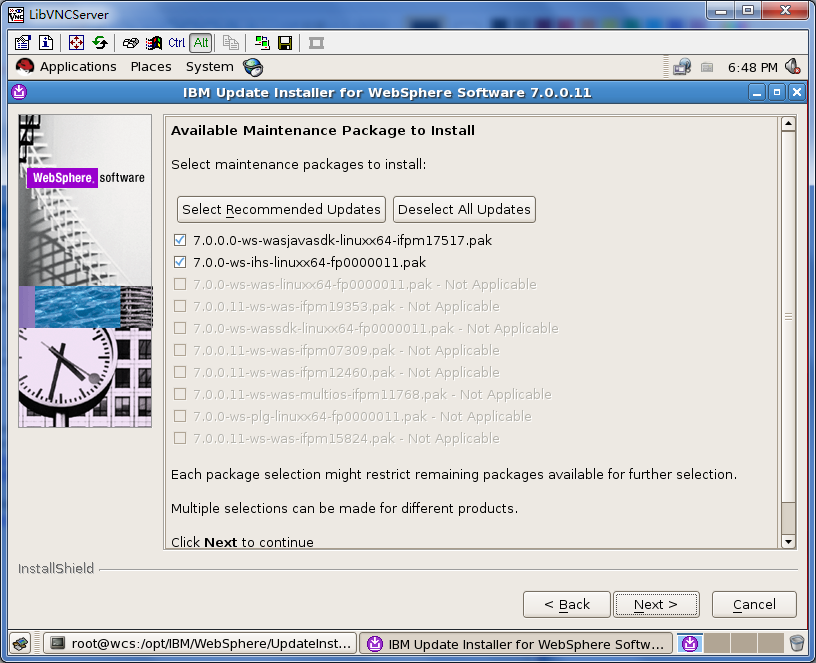
Task: Send Ctrl-Alt-Del icon in VNC toolbar
Action: coord(131,43)
